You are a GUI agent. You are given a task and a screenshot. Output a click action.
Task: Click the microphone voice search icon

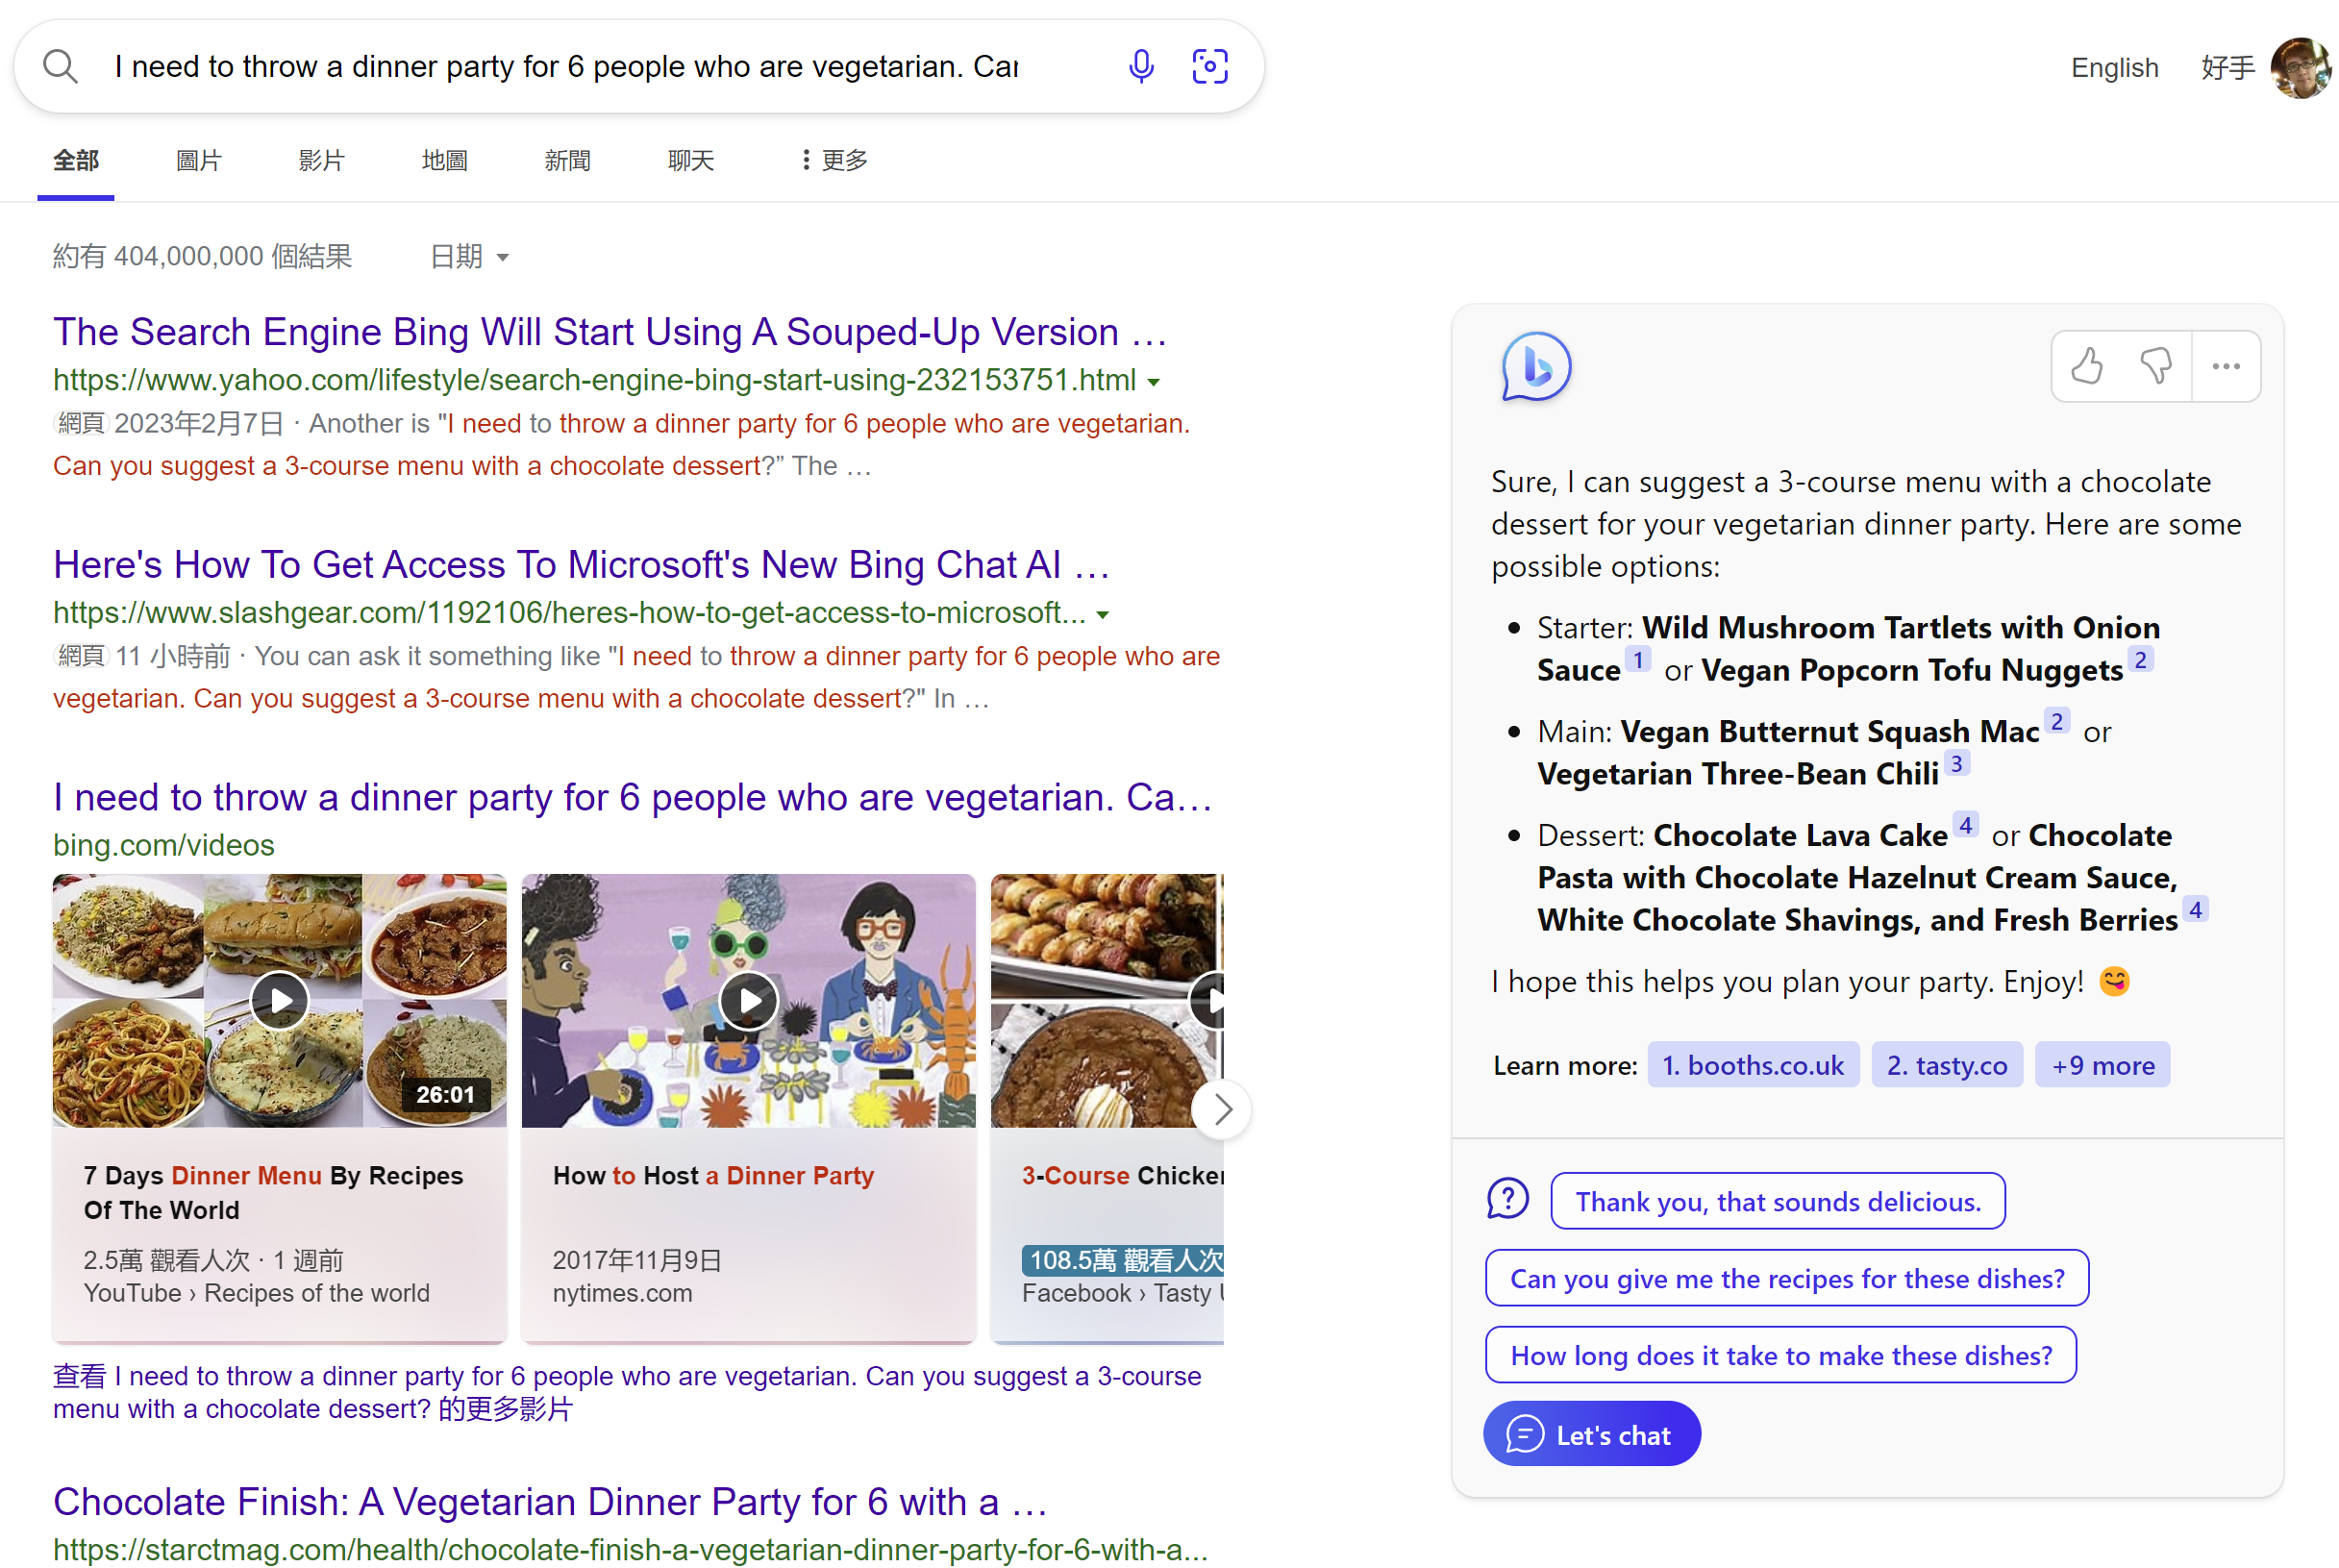1140,66
